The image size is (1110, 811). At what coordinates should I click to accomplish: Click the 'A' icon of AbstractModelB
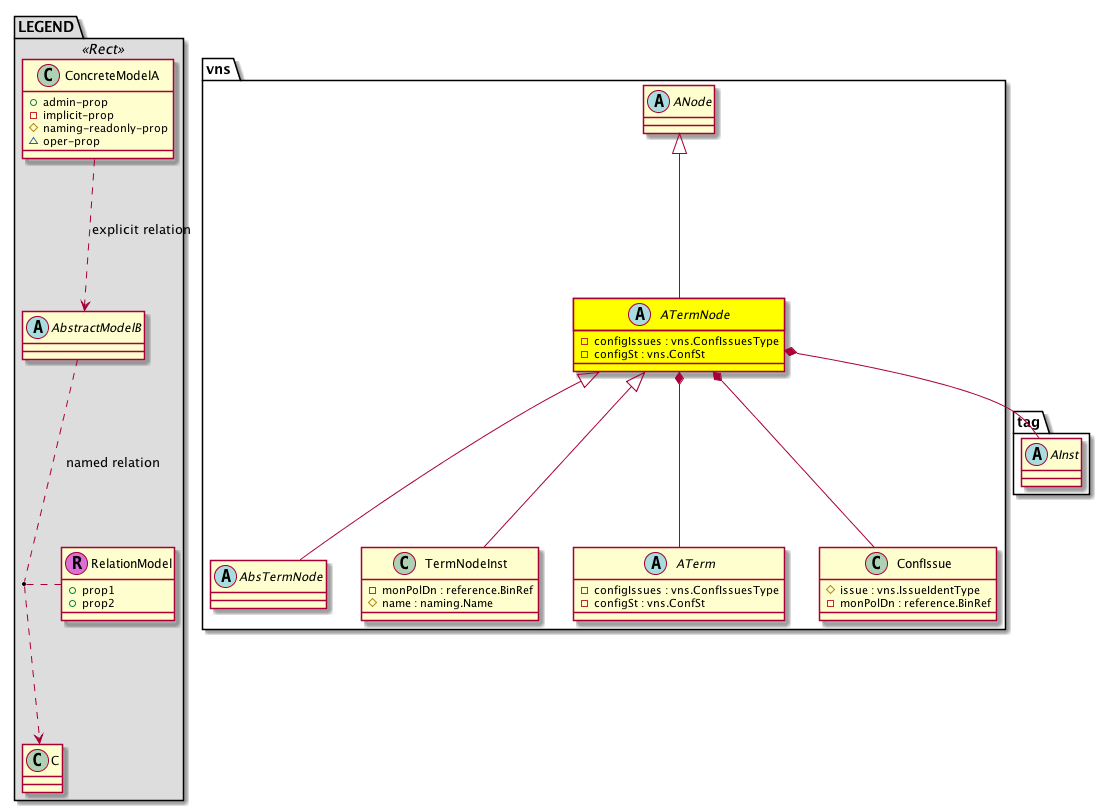coord(39,326)
